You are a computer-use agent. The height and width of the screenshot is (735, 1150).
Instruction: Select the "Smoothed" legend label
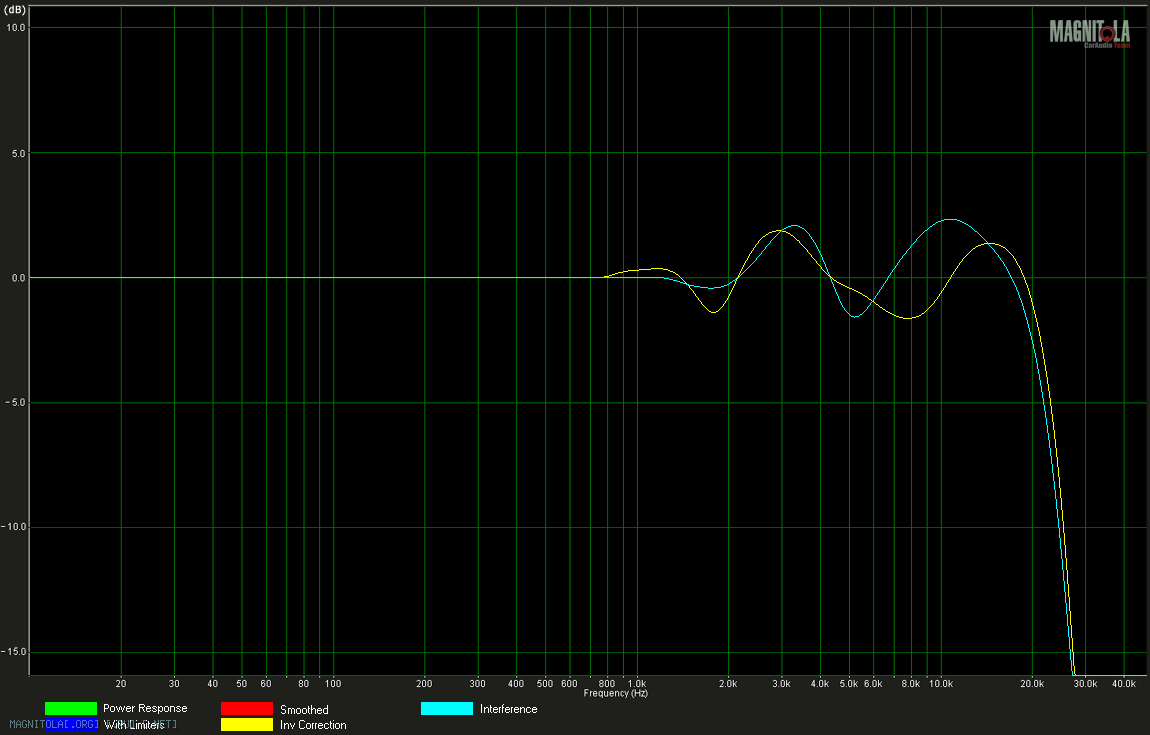(304, 710)
